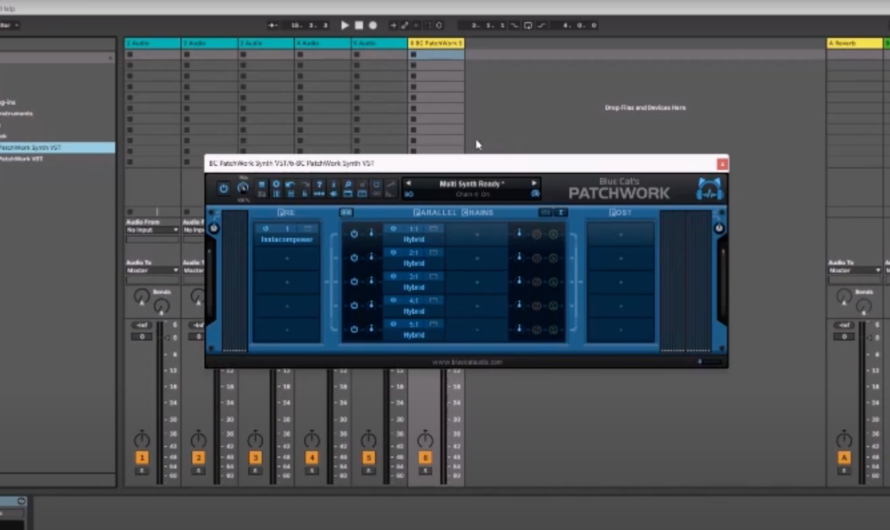890x530 pixels.
Task: Click the output gain knob of chain 3
Action: point(519,280)
